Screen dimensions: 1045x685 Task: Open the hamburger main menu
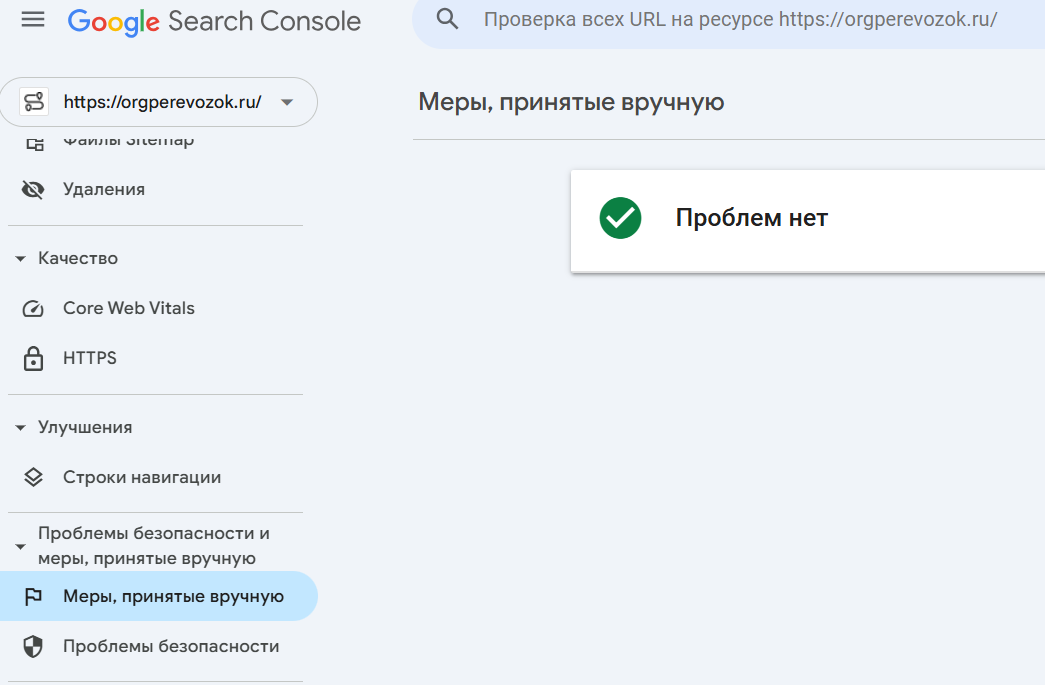33,20
